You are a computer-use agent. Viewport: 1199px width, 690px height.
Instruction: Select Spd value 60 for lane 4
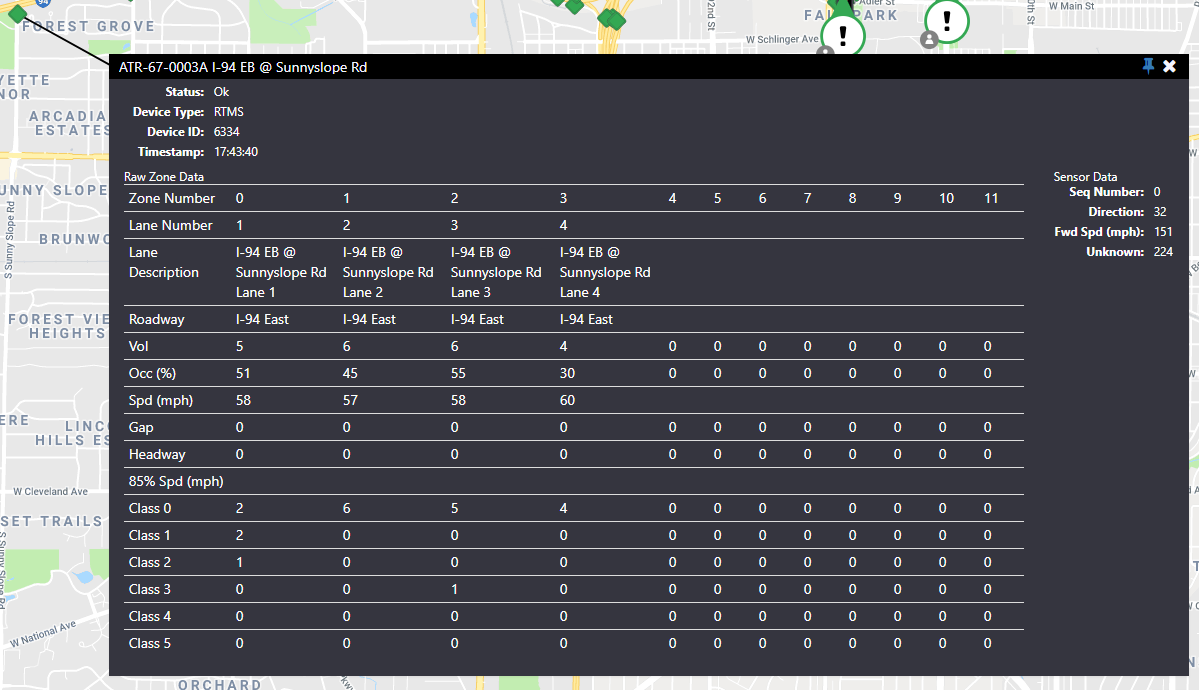point(567,400)
